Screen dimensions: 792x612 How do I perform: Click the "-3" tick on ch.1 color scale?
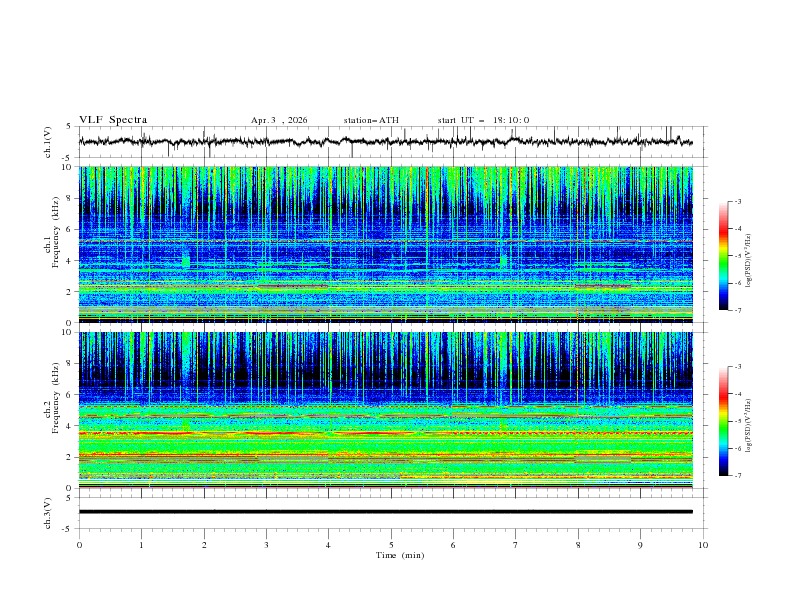click(x=737, y=201)
